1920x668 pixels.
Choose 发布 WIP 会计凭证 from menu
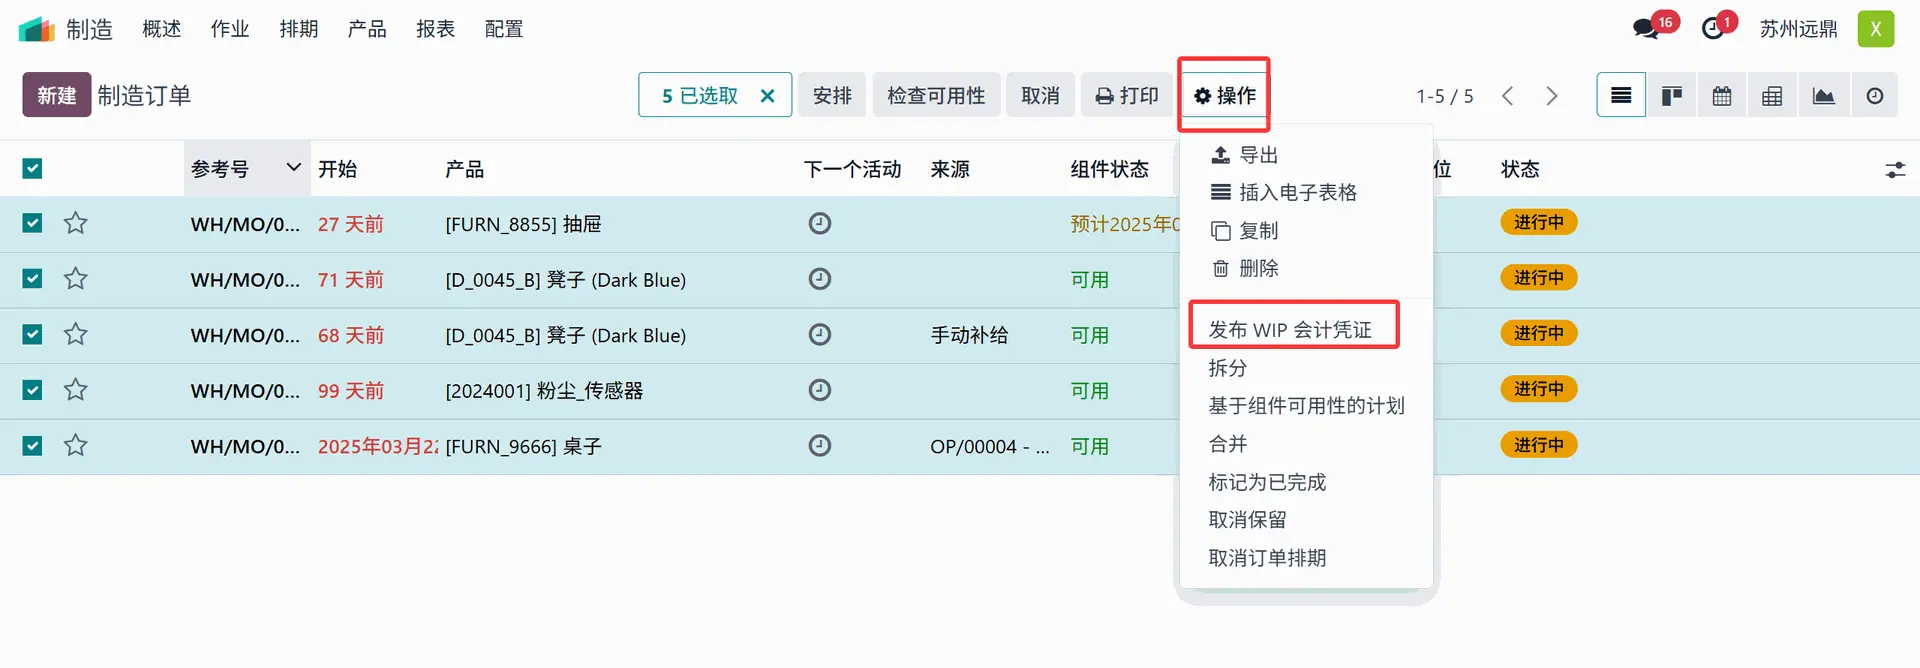click(1290, 329)
